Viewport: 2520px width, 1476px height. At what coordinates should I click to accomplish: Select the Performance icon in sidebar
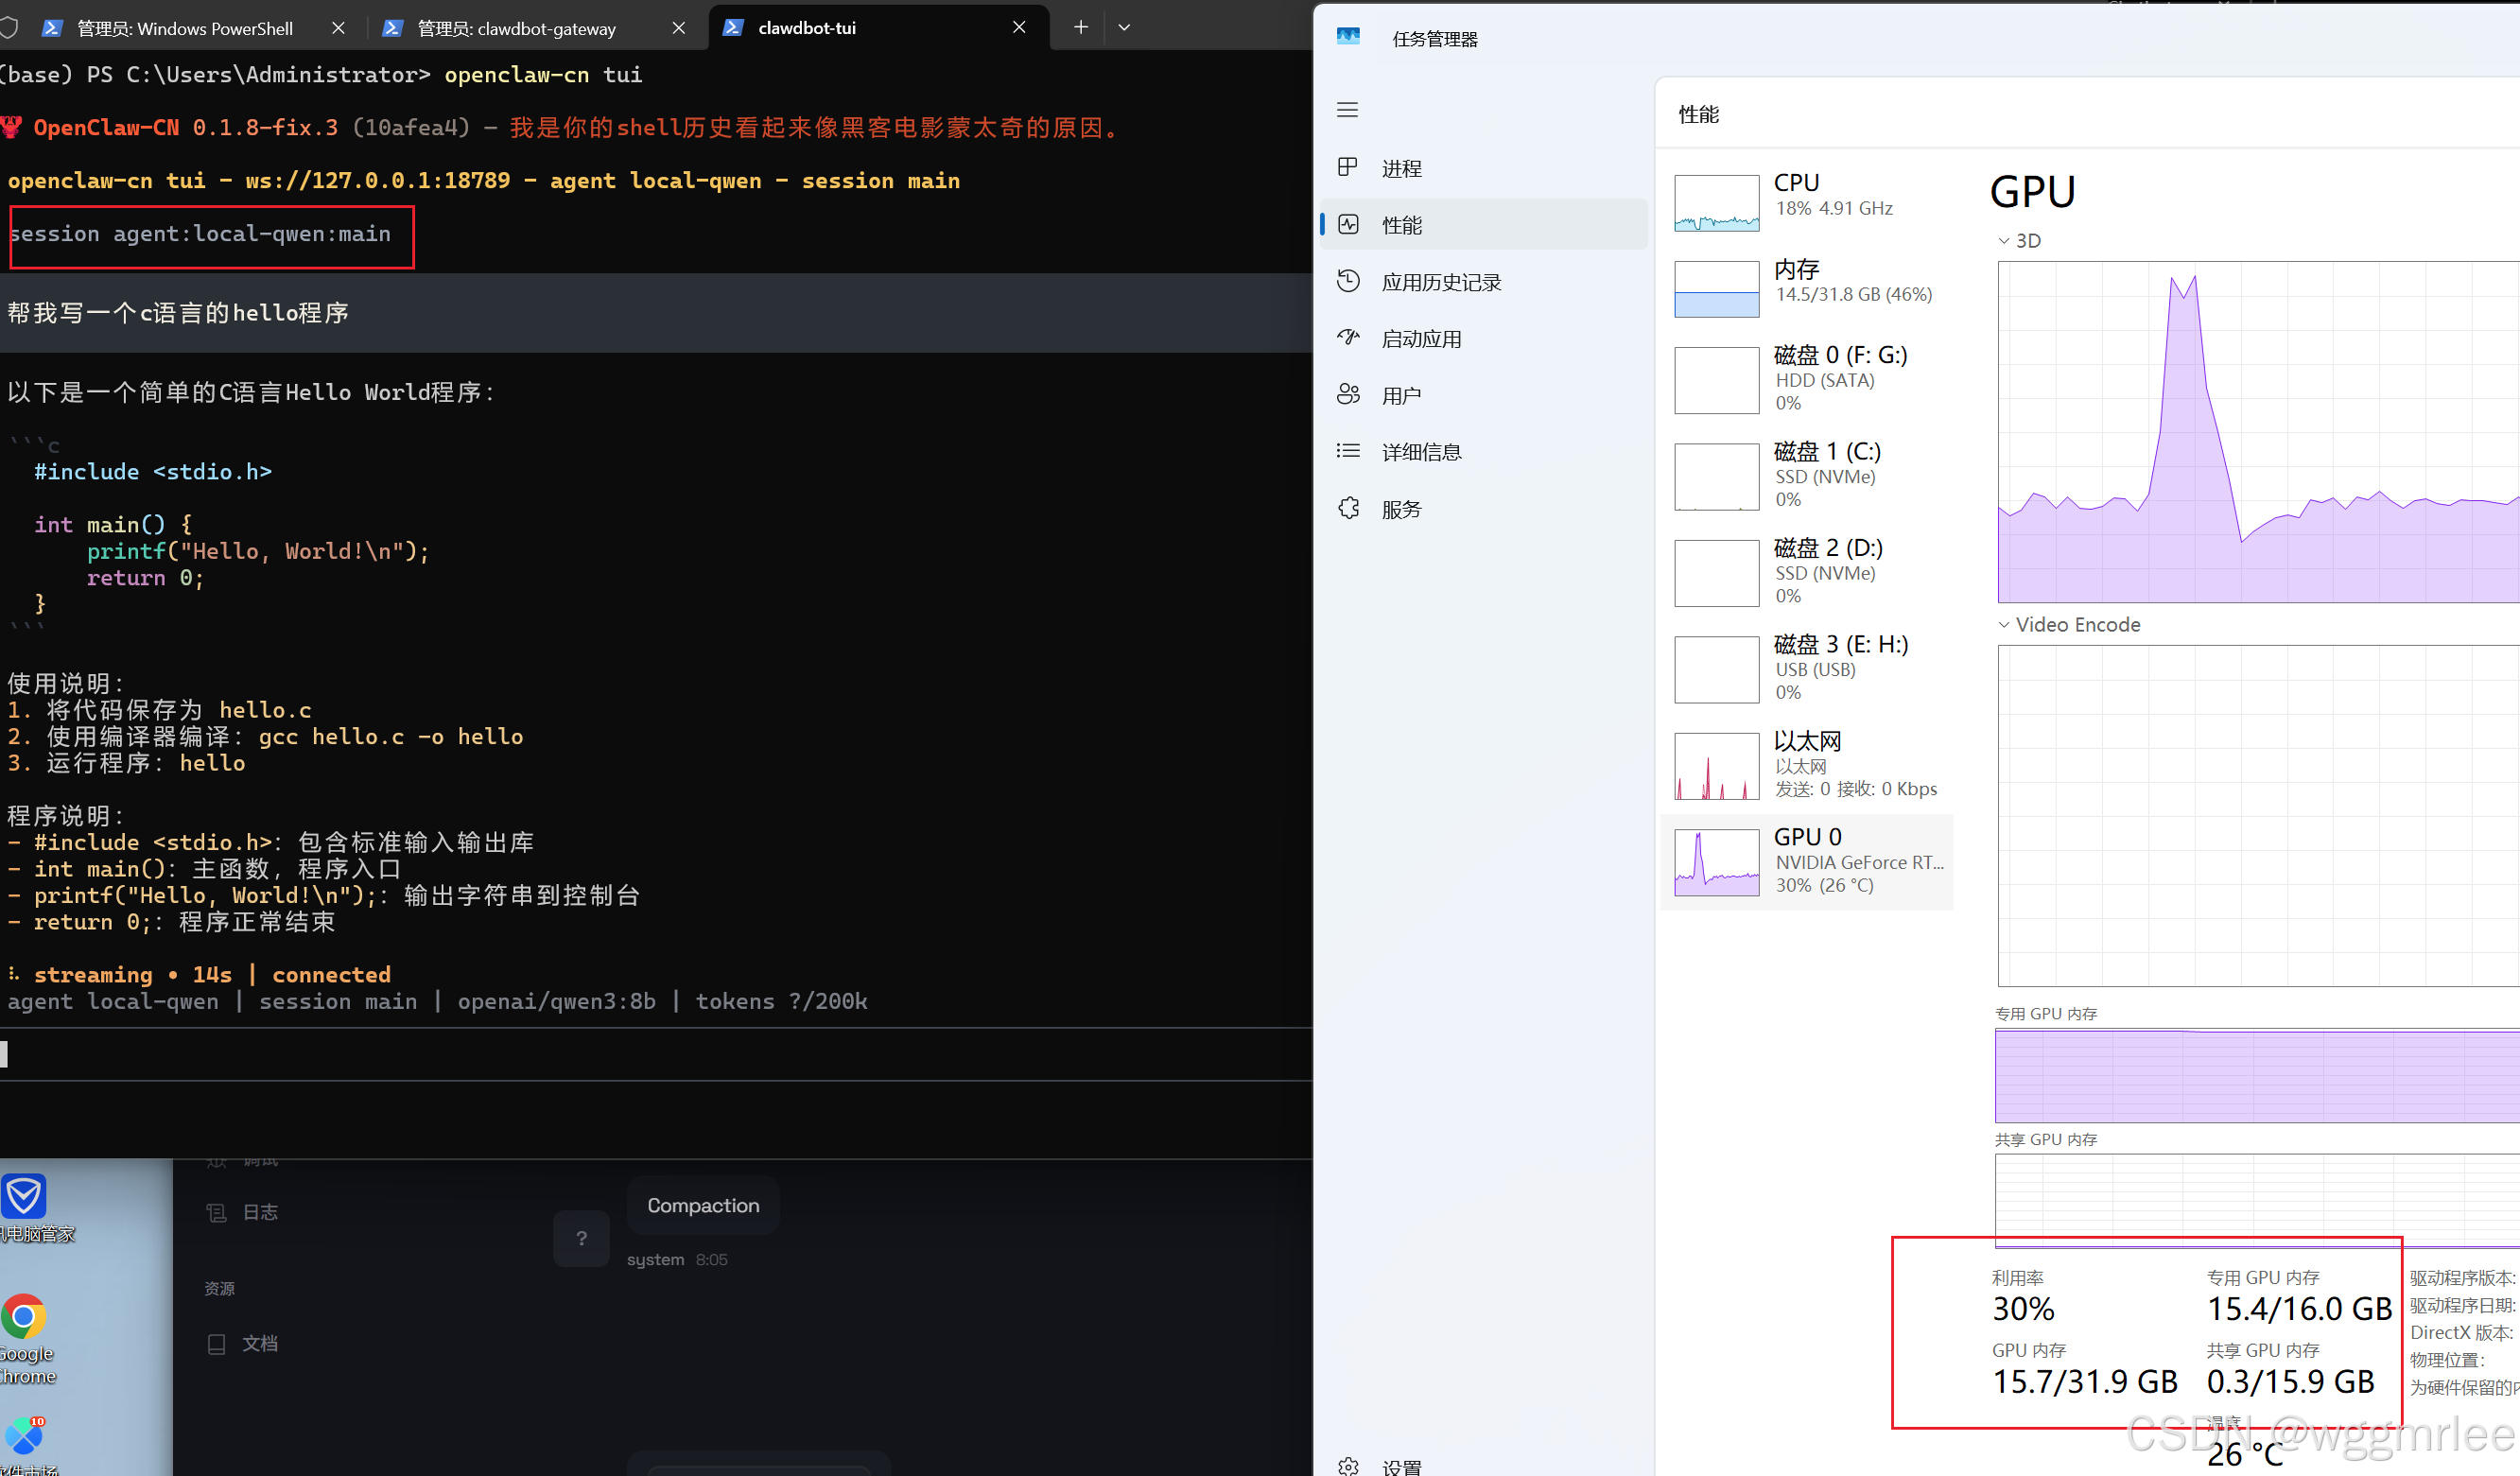[x=1348, y=224]
